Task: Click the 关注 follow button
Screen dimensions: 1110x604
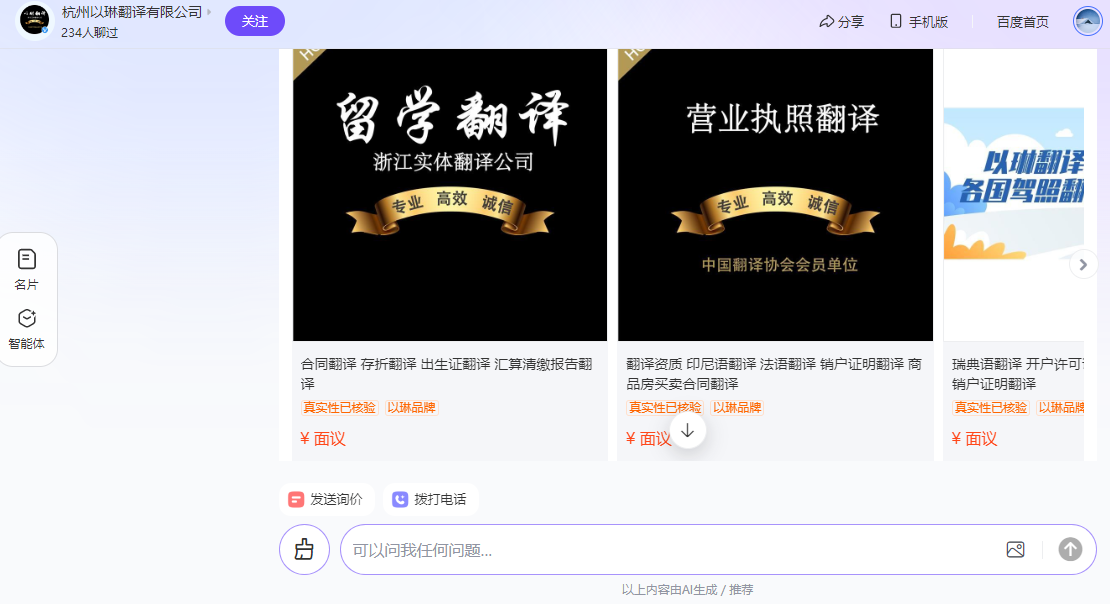Action: coord(255,20)
